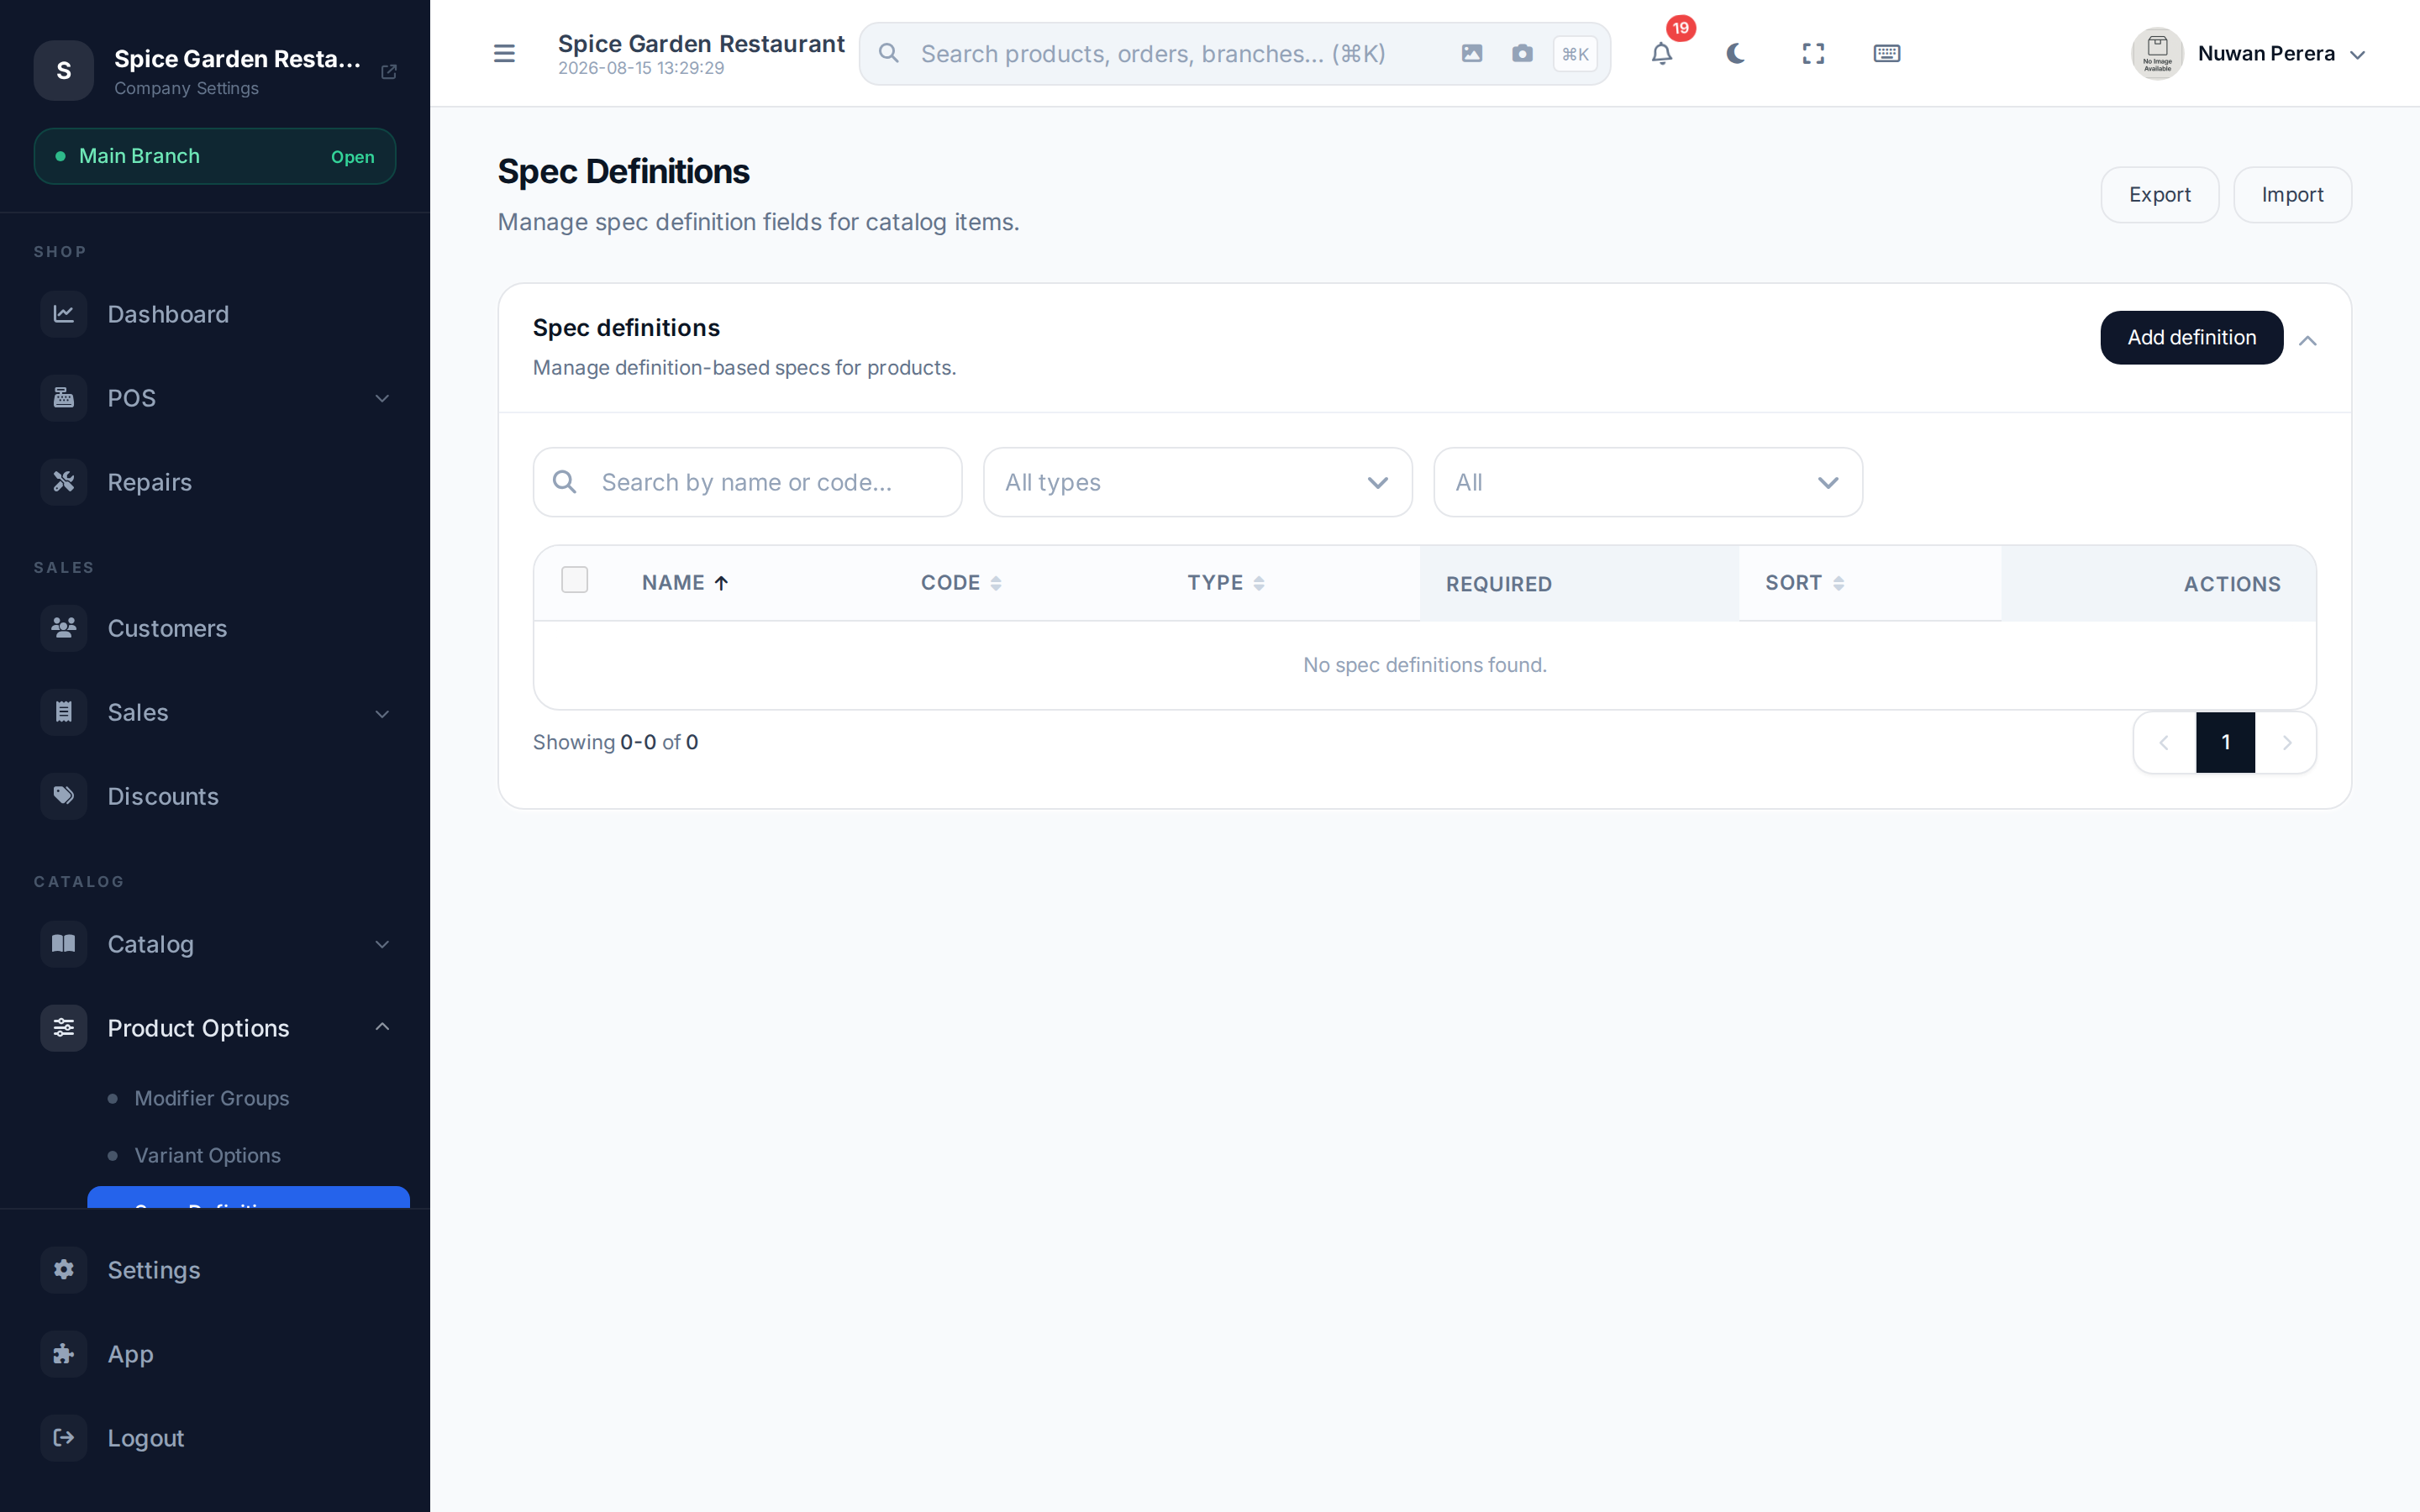Click camera icon in search bar
Viewport: 2420px width, 1512px height.
(x=1522, y=53)
